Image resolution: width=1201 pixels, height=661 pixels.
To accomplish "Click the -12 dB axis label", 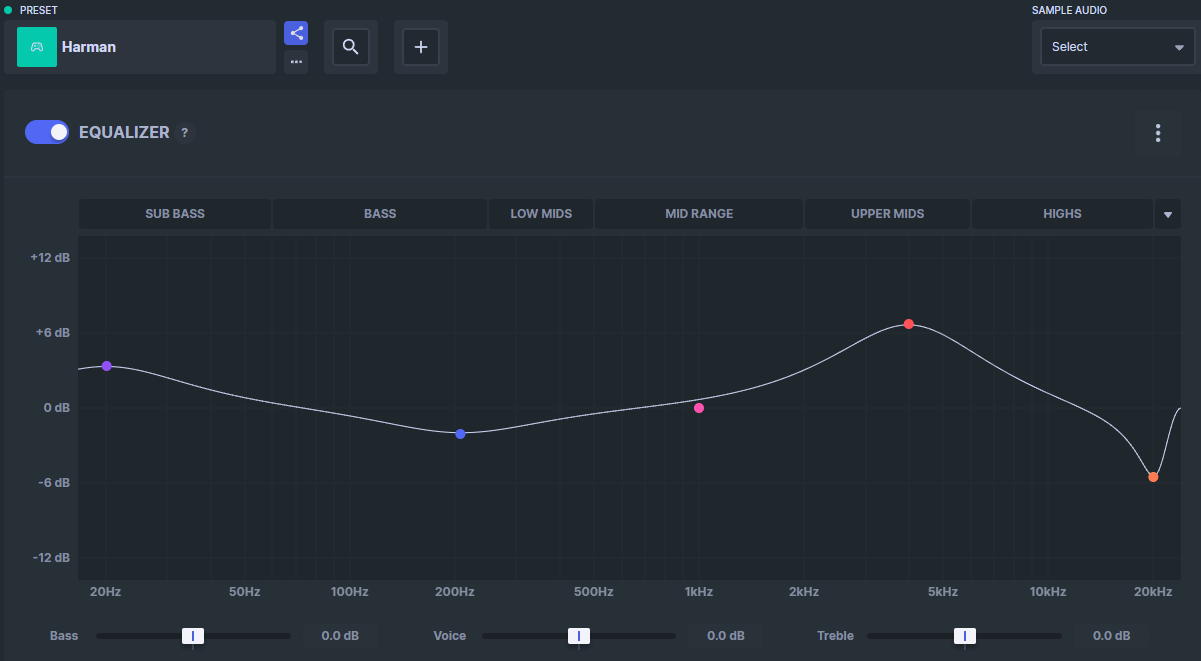I will pyautogui.click(x=51, y=558).
